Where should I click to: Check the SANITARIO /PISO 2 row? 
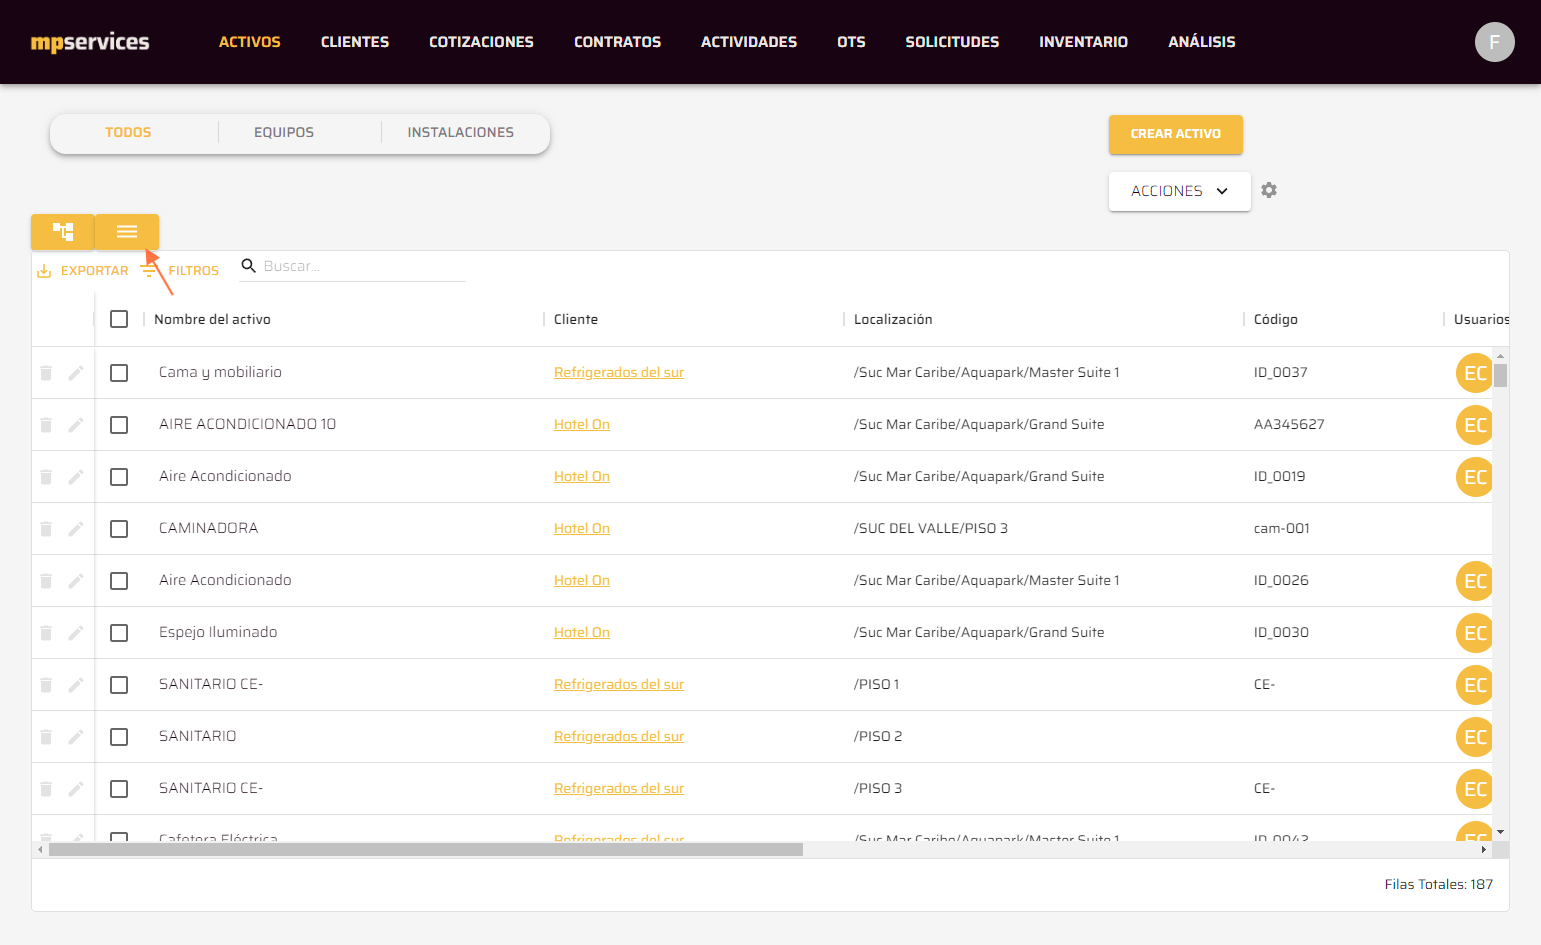pos(119,737)
